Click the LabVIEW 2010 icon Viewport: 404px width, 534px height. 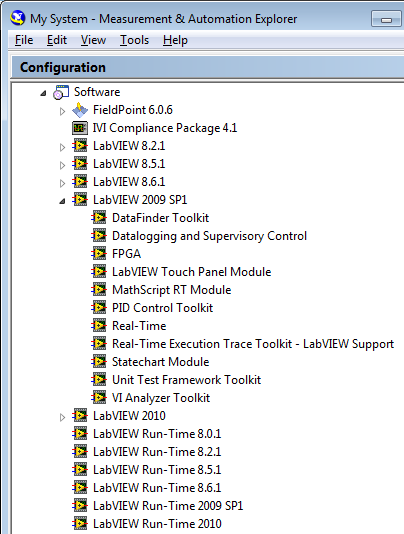[80, 416]
